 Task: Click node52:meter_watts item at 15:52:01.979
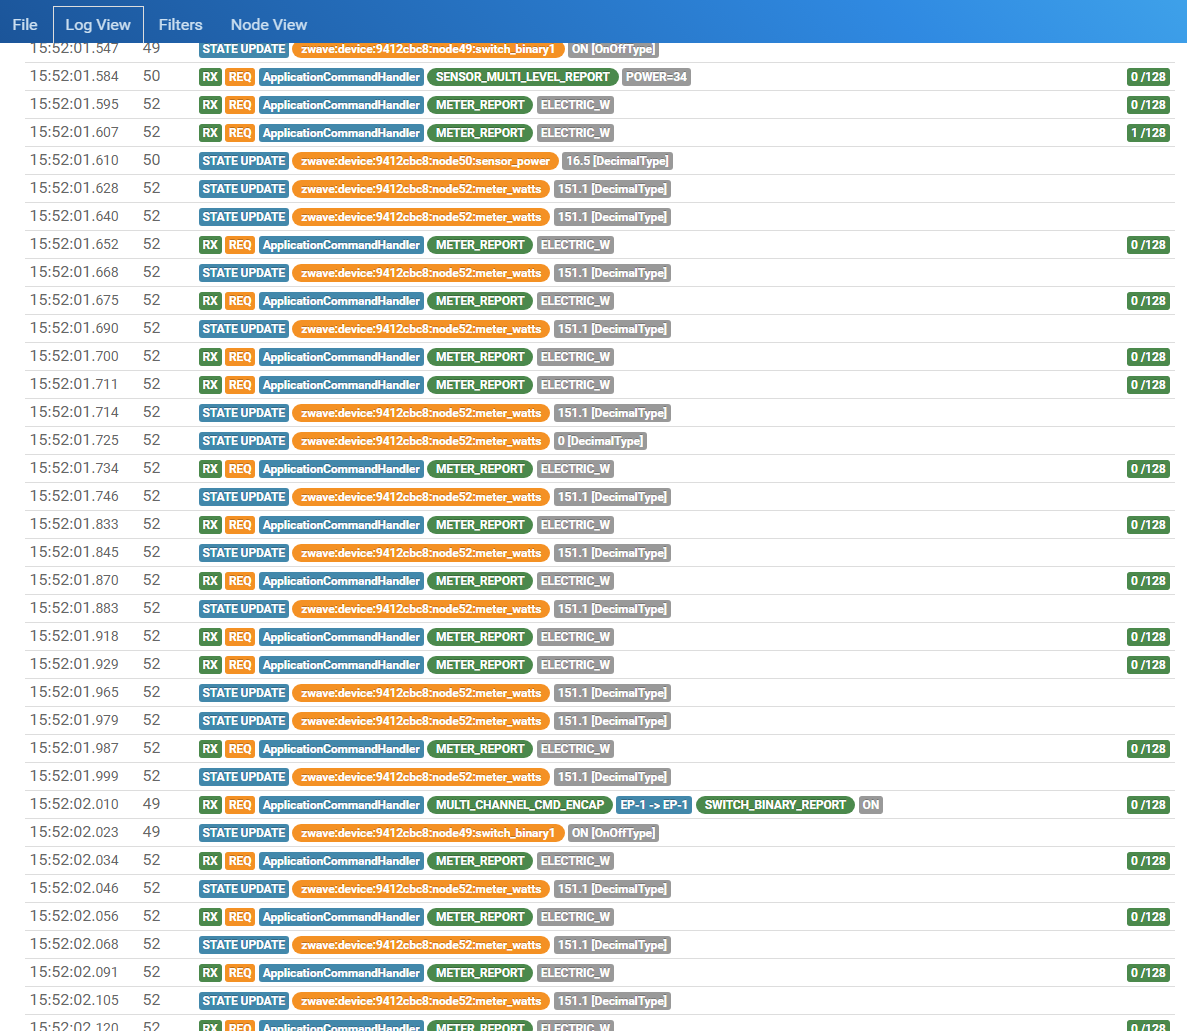pos(421,721)
